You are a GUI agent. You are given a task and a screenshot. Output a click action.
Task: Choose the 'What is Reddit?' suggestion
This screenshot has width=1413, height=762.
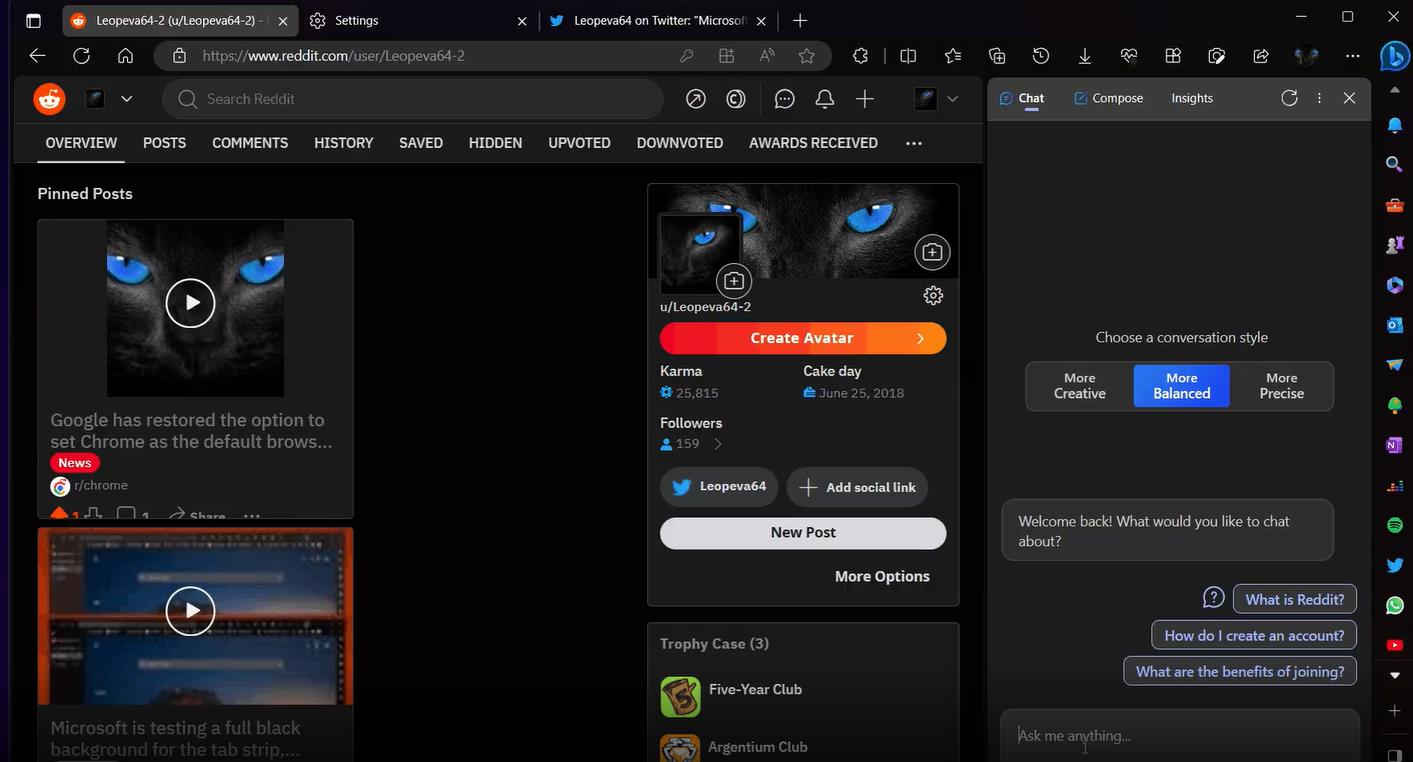click(x=1295, y=599)
